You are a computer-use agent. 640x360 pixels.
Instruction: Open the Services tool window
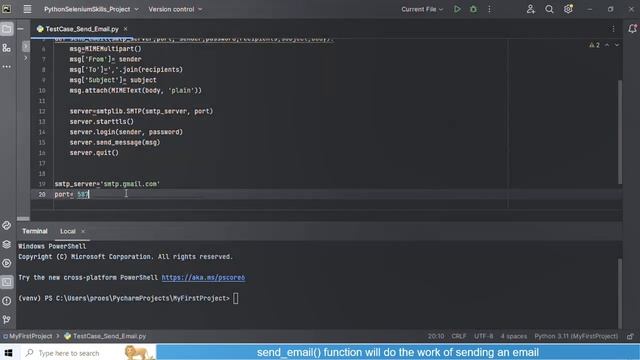pyautogui.click(x=7, y=263)
